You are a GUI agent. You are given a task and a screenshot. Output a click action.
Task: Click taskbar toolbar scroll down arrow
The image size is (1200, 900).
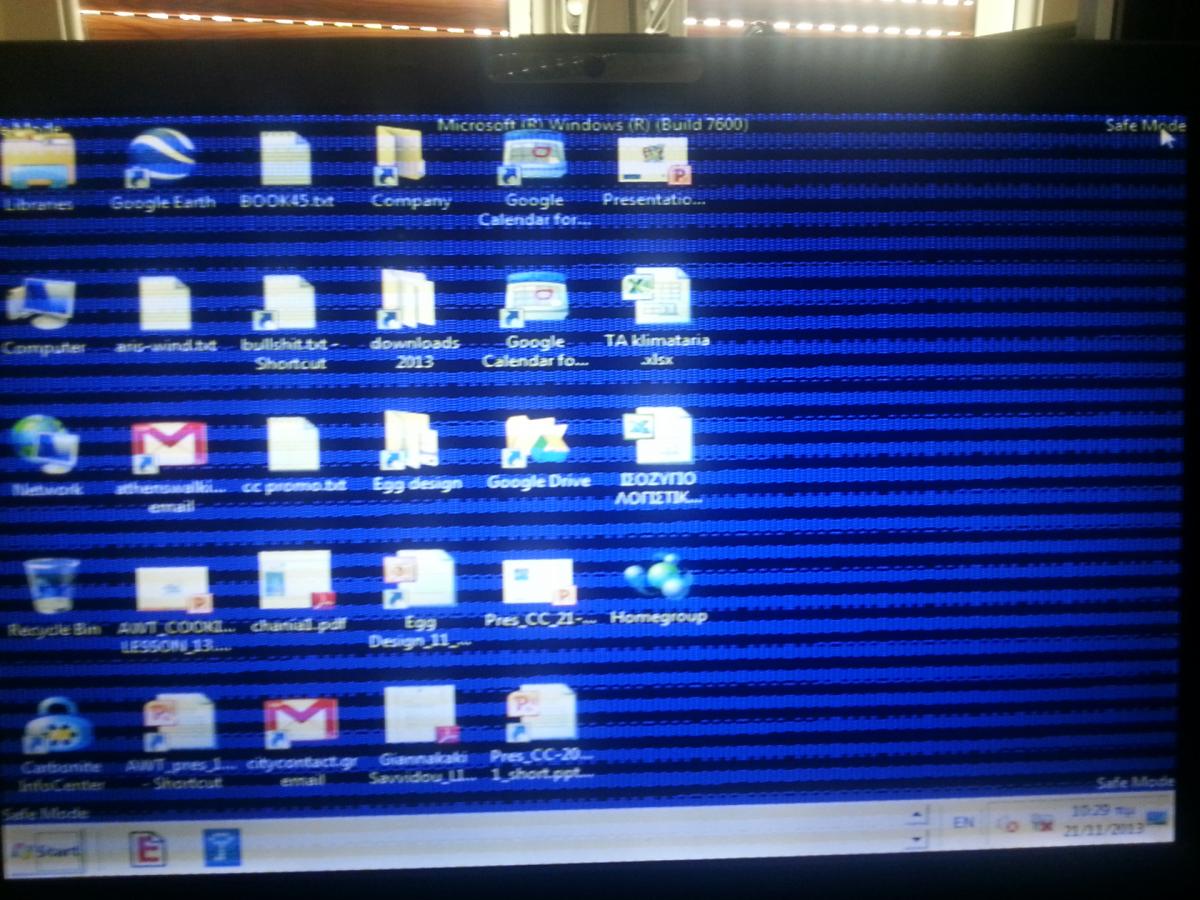917,841
